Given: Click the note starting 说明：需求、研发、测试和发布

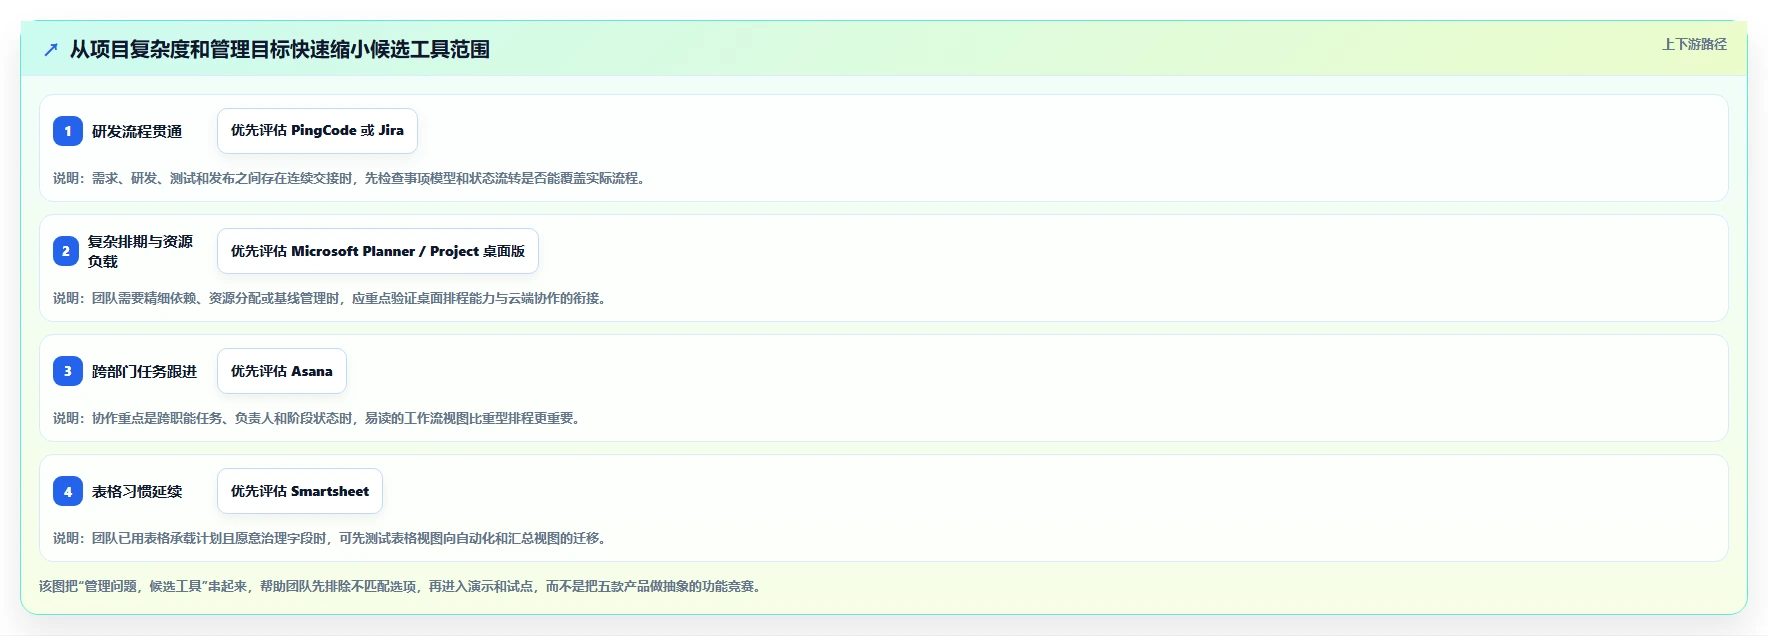Looking at the screenshot, I should (351, 178).
